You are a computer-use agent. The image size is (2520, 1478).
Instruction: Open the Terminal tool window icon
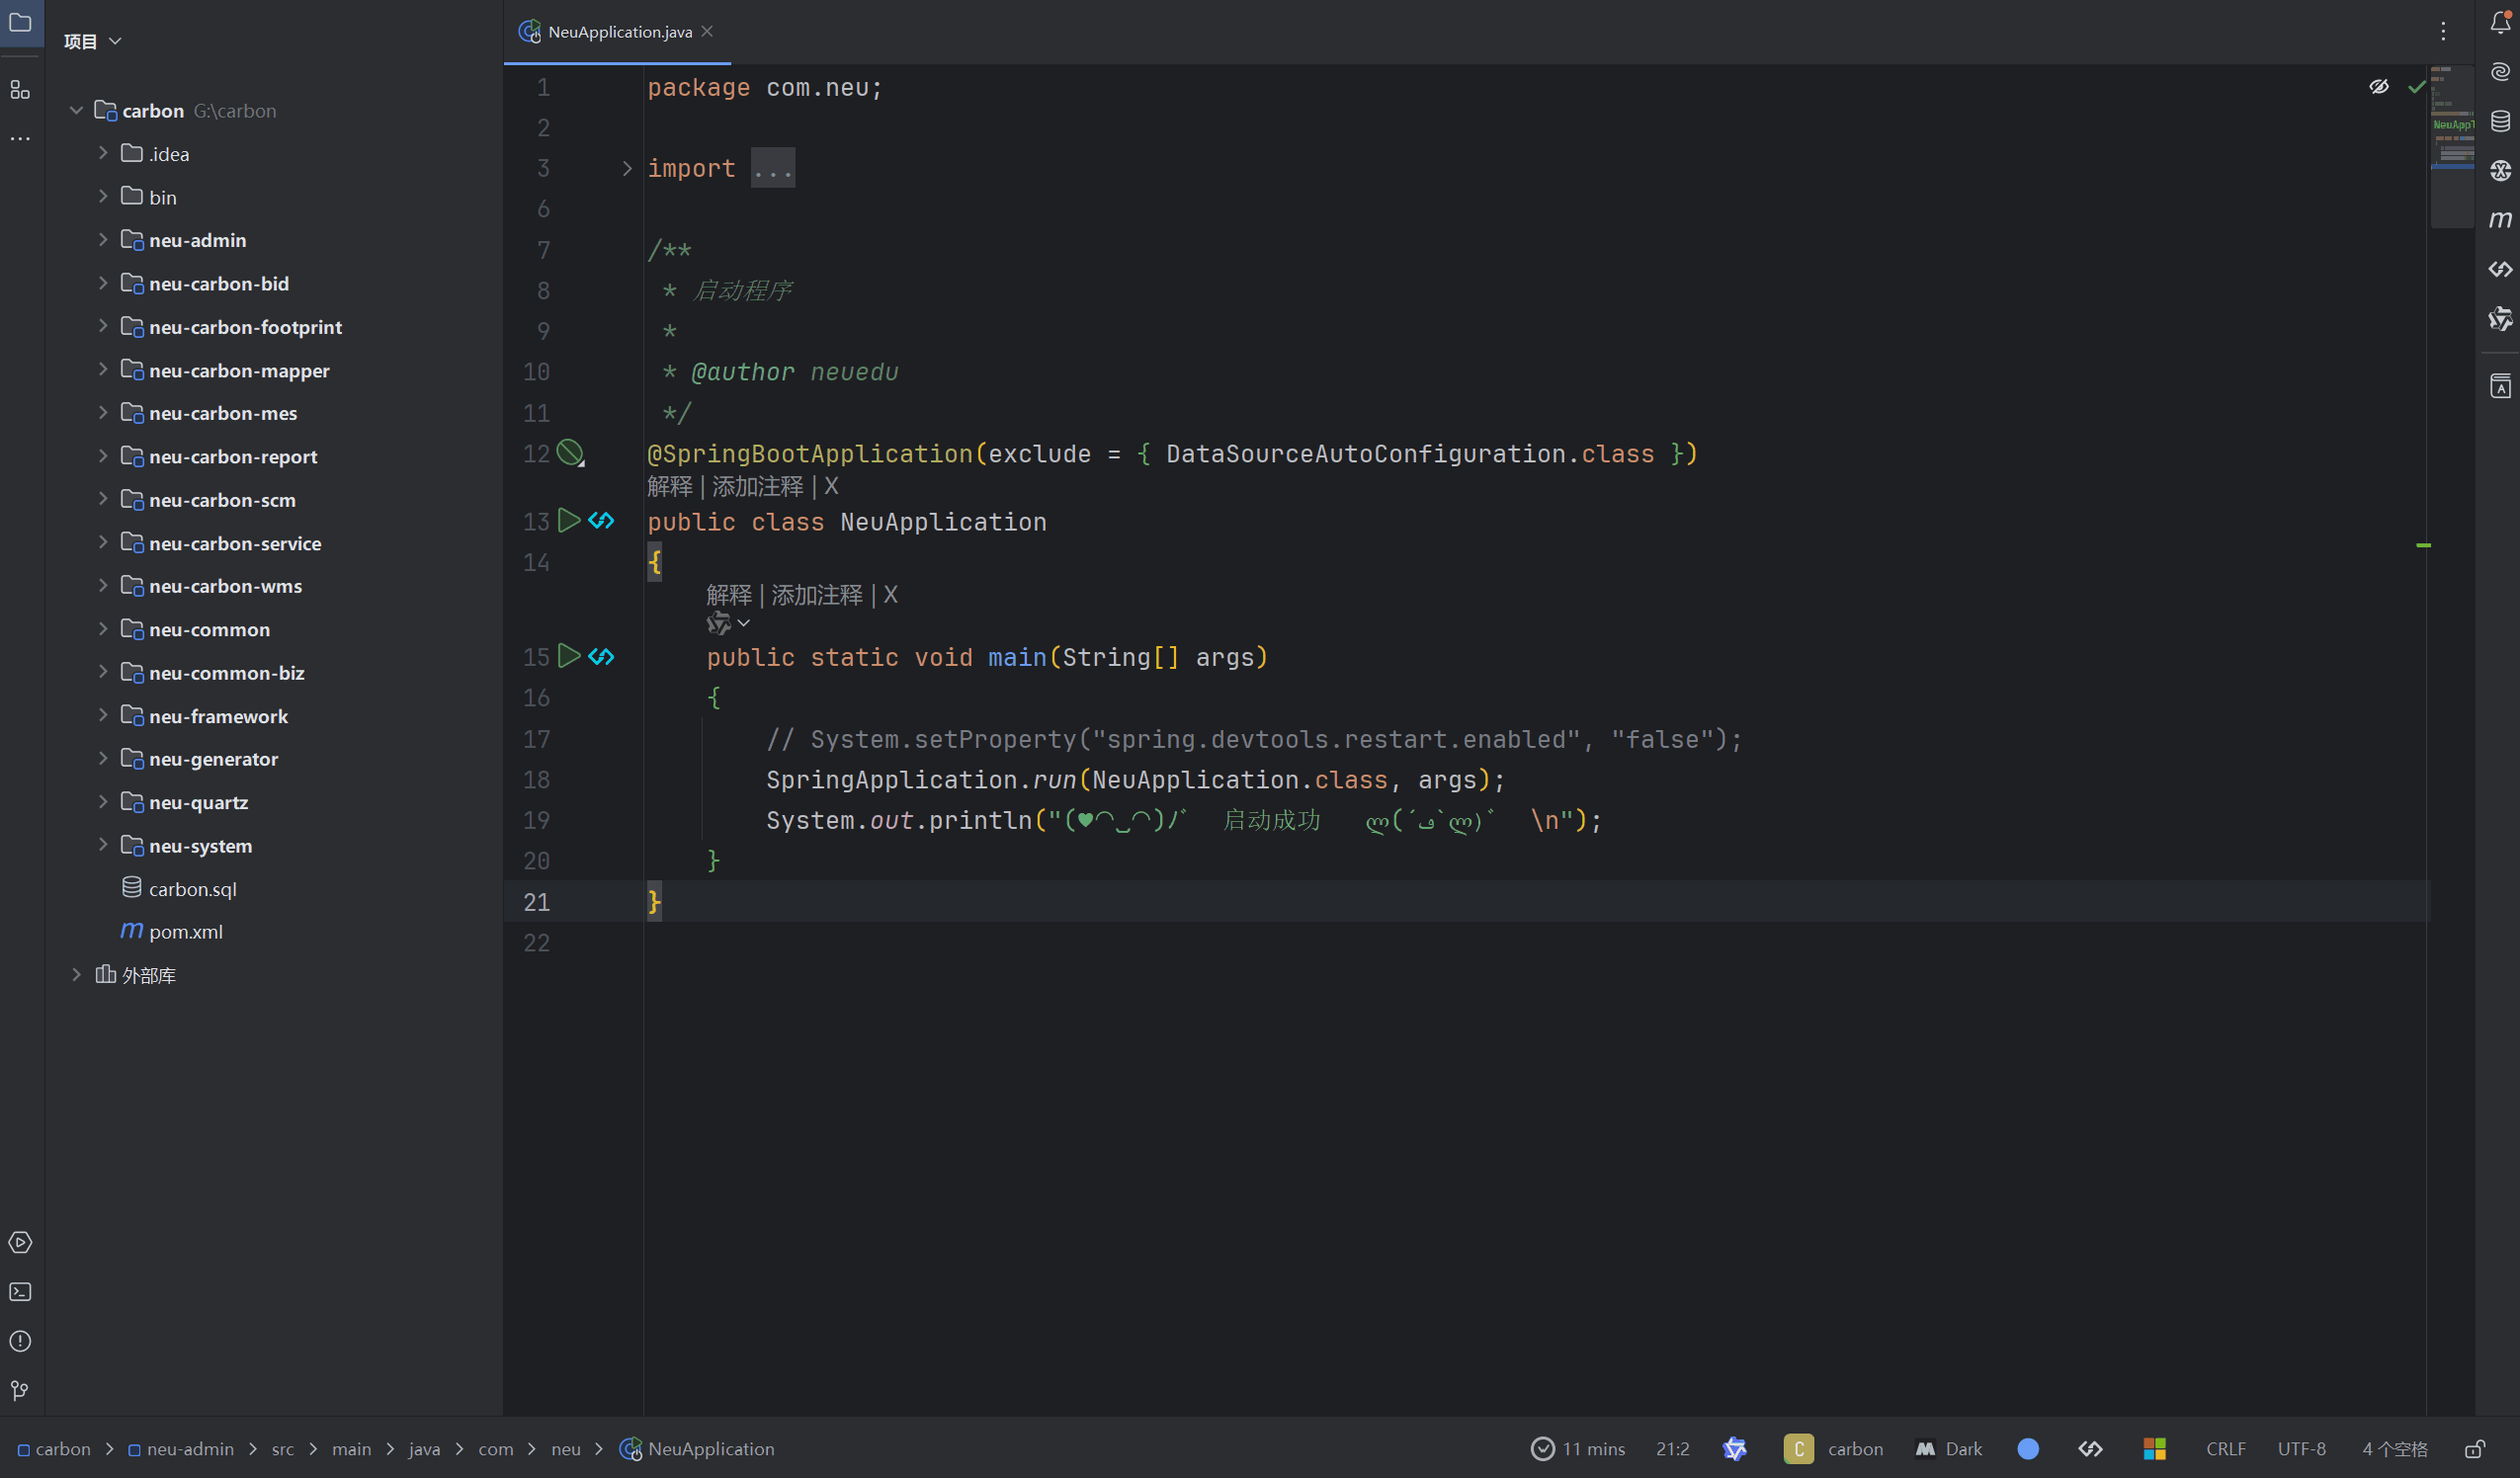point(20,1292)
